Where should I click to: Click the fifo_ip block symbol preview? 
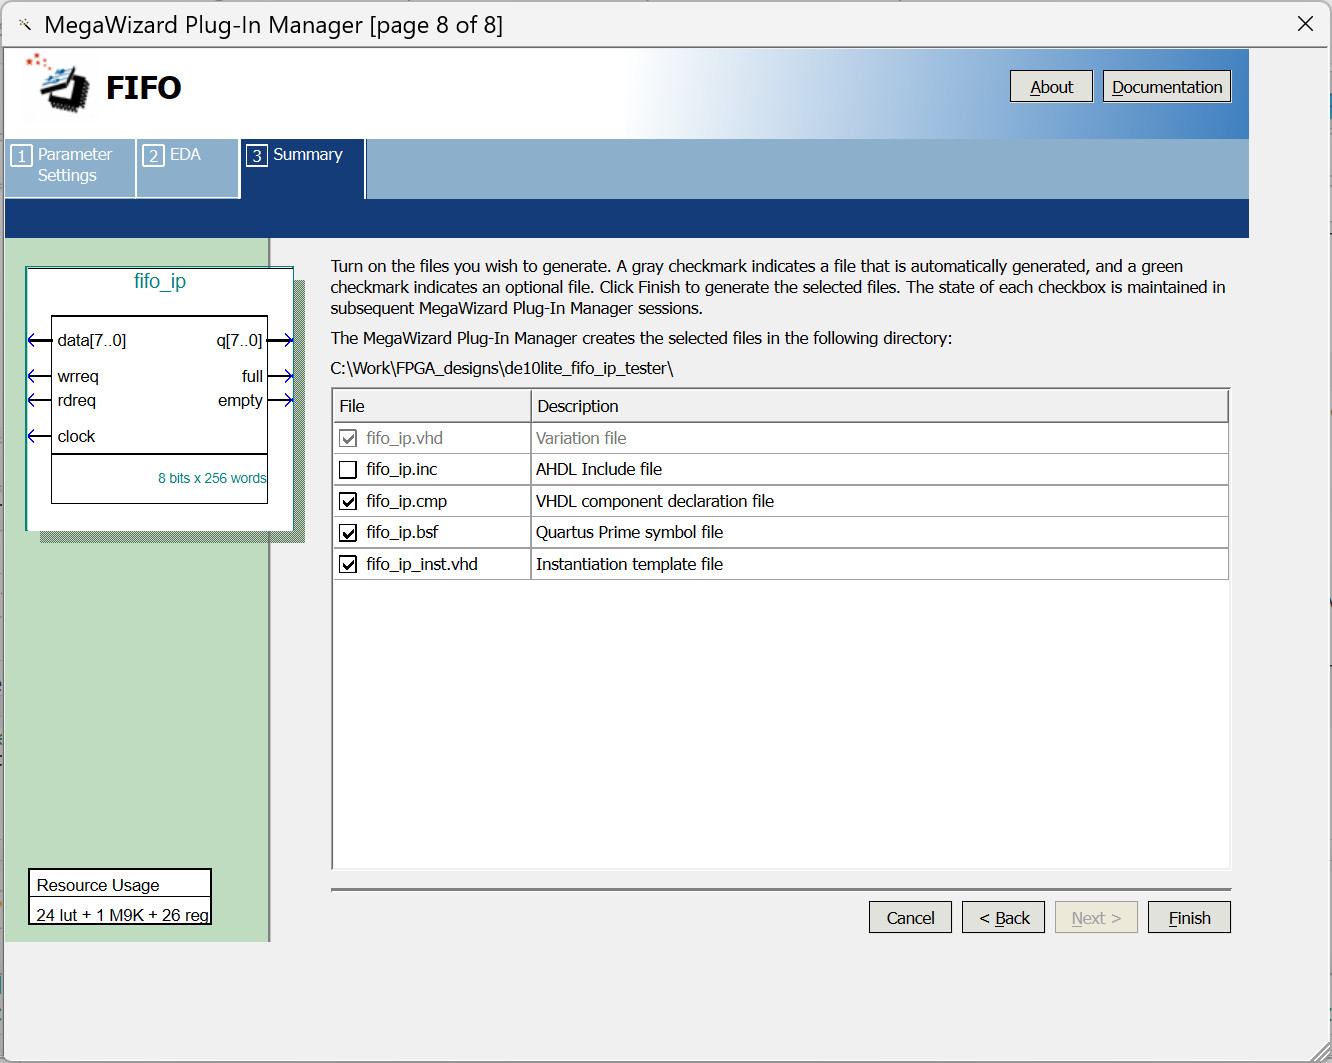pos(160,400)
